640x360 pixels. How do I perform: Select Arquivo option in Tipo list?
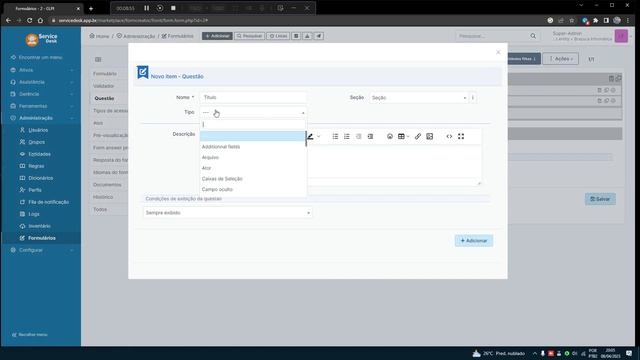[253, 157]
